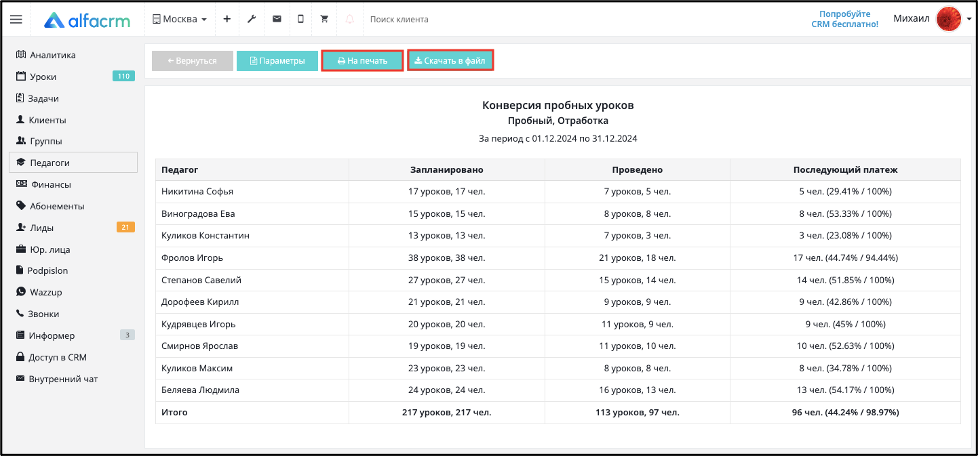Click the envelope mail icon
The height and width of the screenshot is (456, 979).
277,19
